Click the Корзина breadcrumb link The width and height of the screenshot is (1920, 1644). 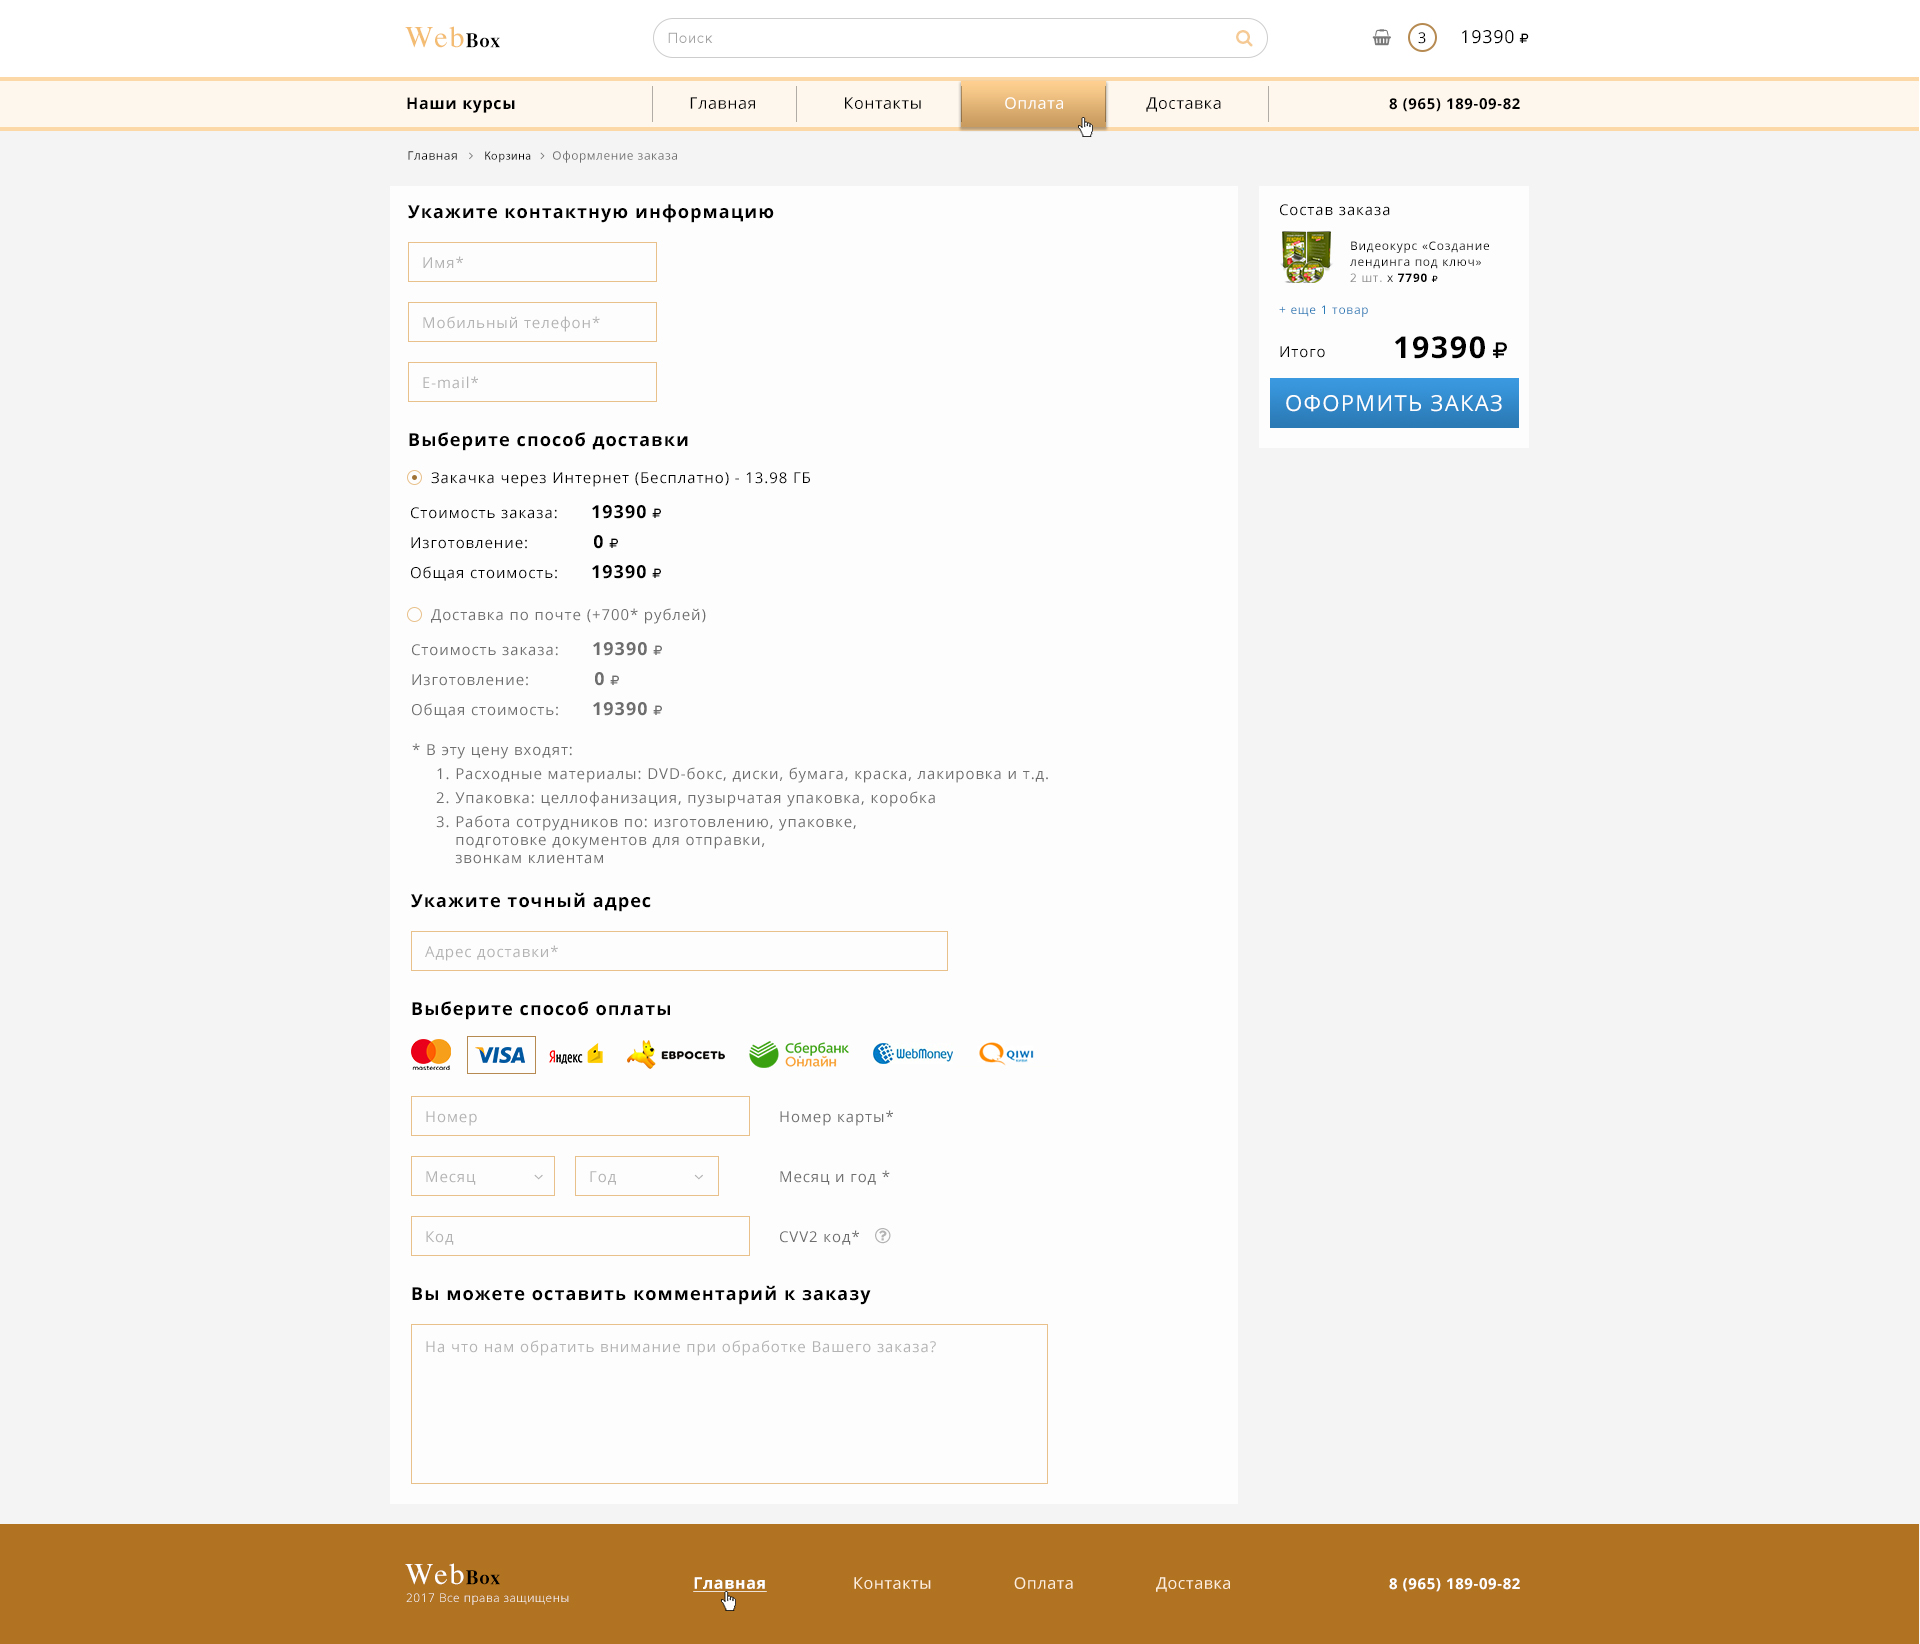coord(507,156)
